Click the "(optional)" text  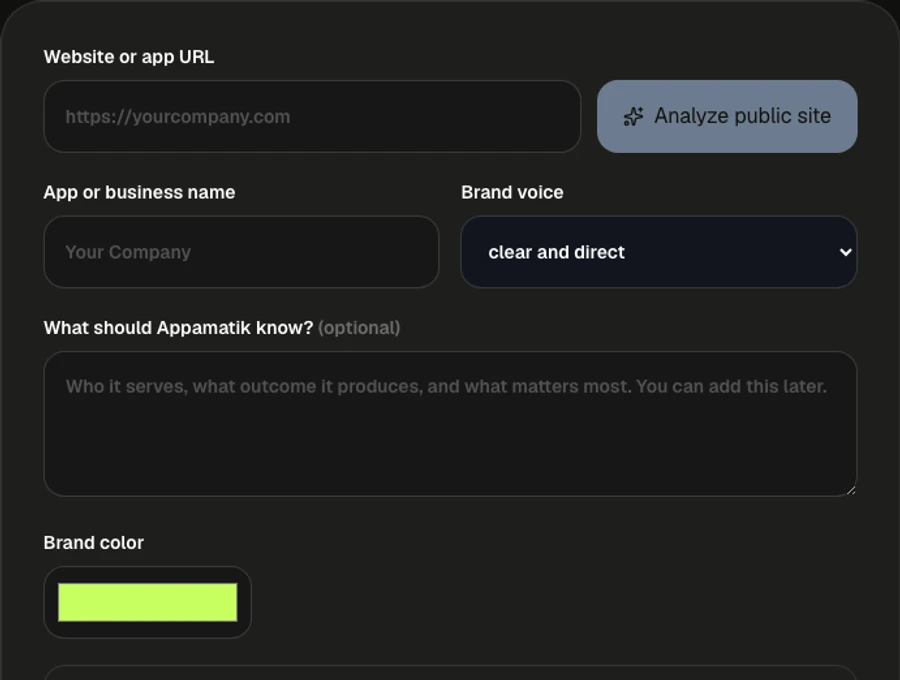[x=359, y=328]
